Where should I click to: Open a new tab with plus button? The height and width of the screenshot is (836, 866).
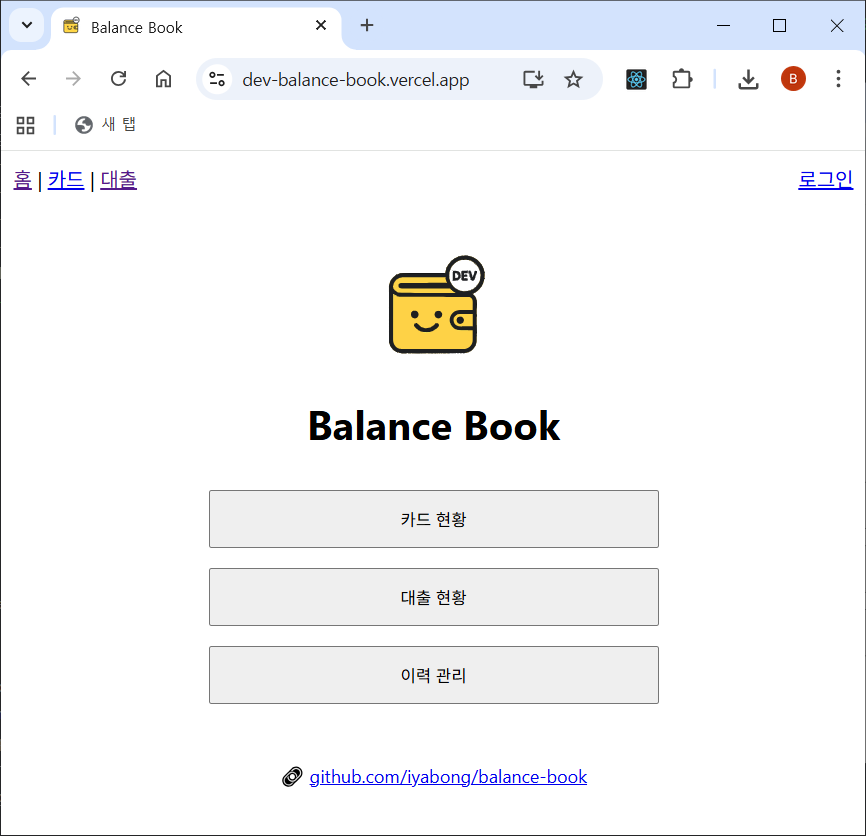click(x=367, y=26)
